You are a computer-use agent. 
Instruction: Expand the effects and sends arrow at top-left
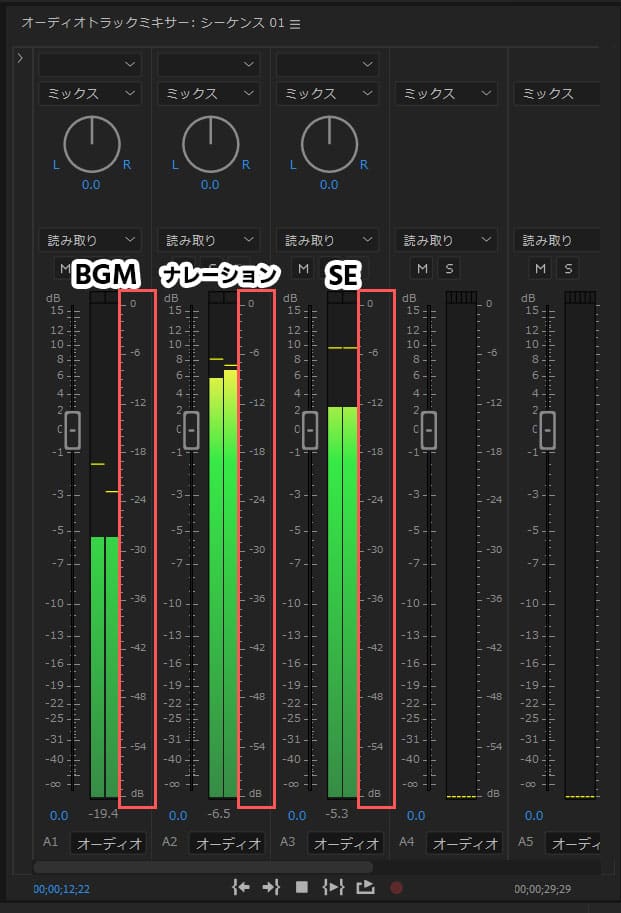tap(20, 59)
